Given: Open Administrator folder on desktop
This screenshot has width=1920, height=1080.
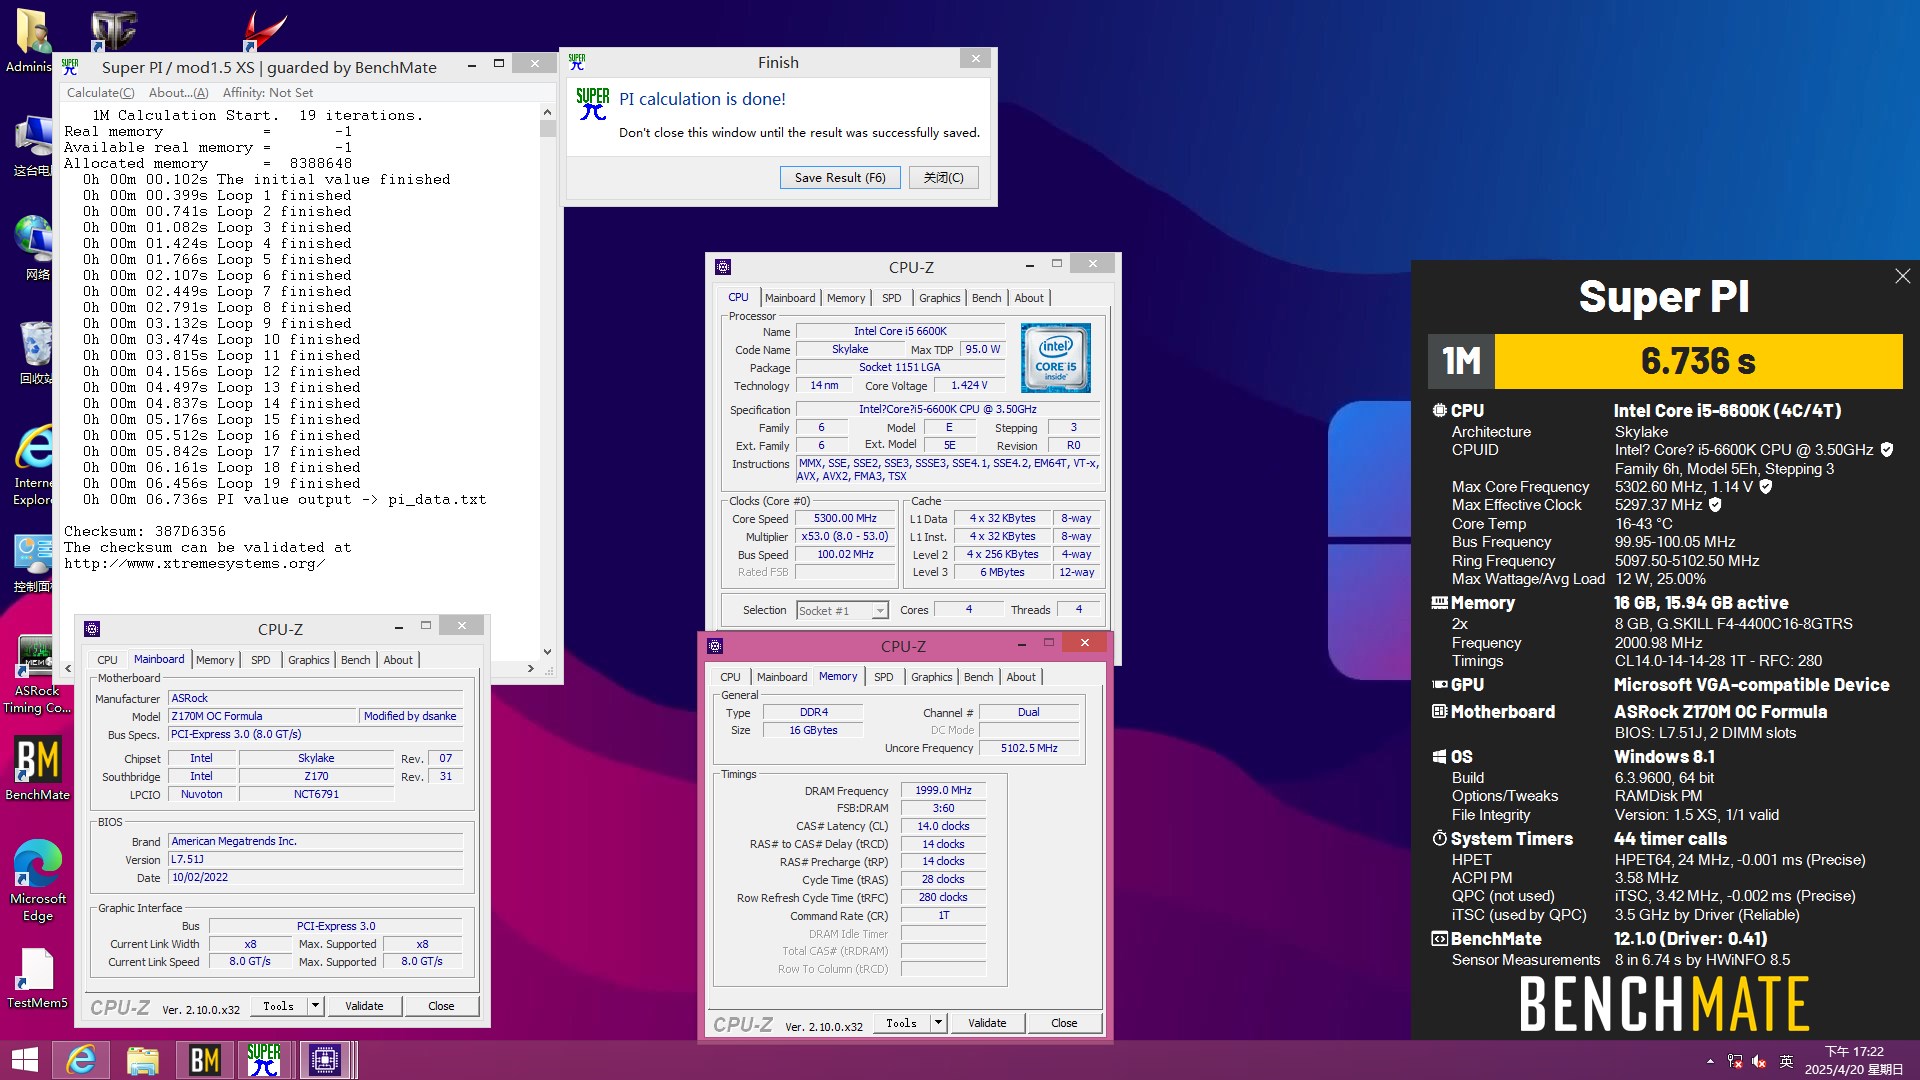Looking at the screenshot, I should coord(29,40).
